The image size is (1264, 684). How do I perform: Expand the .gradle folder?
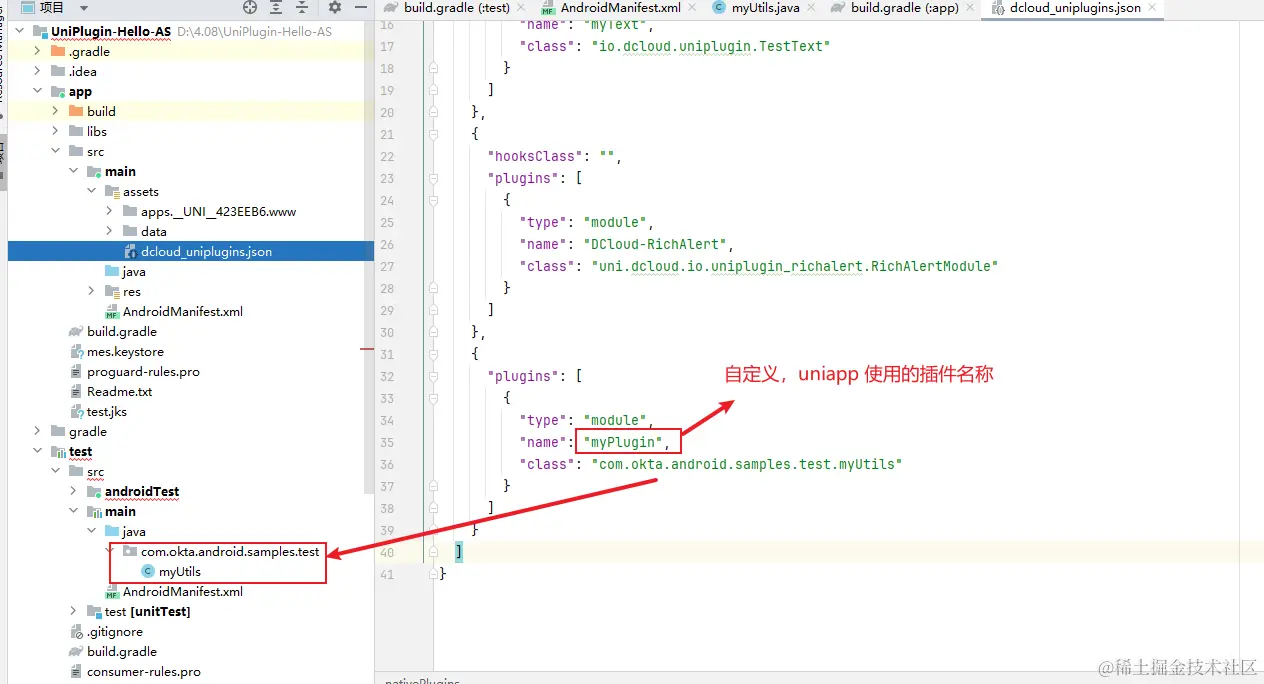[x=38, y=51]
